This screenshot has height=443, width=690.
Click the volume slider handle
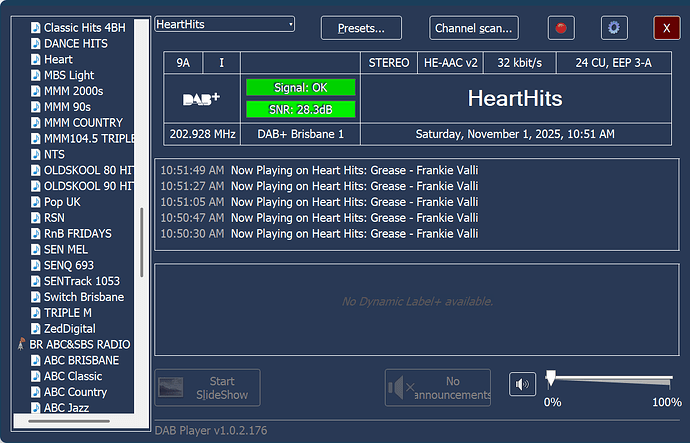click(x=550, y=378)
